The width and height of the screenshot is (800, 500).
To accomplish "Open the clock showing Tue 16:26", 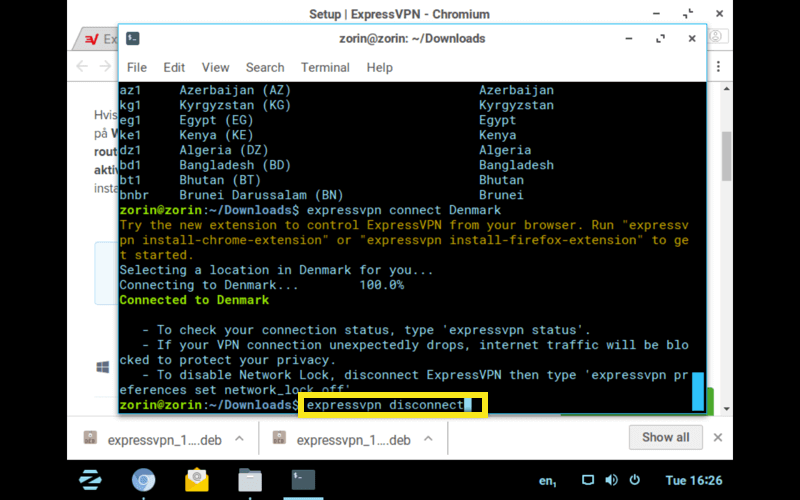I will click(x=694, y=481).
